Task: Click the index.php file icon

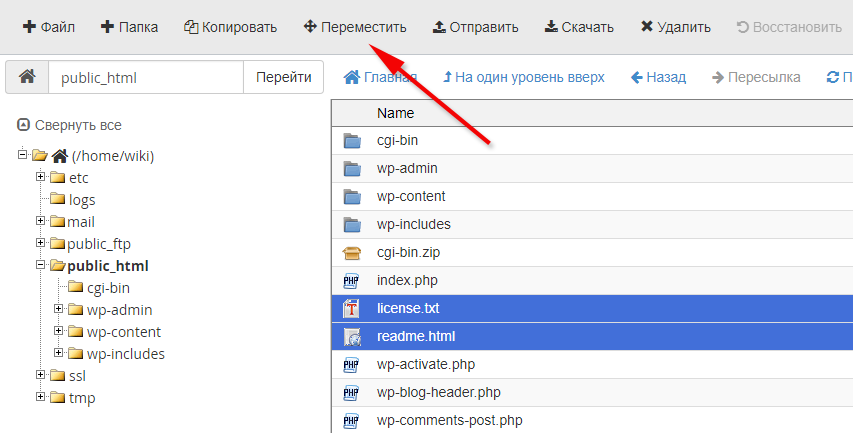Action: (x=351, y=281)
